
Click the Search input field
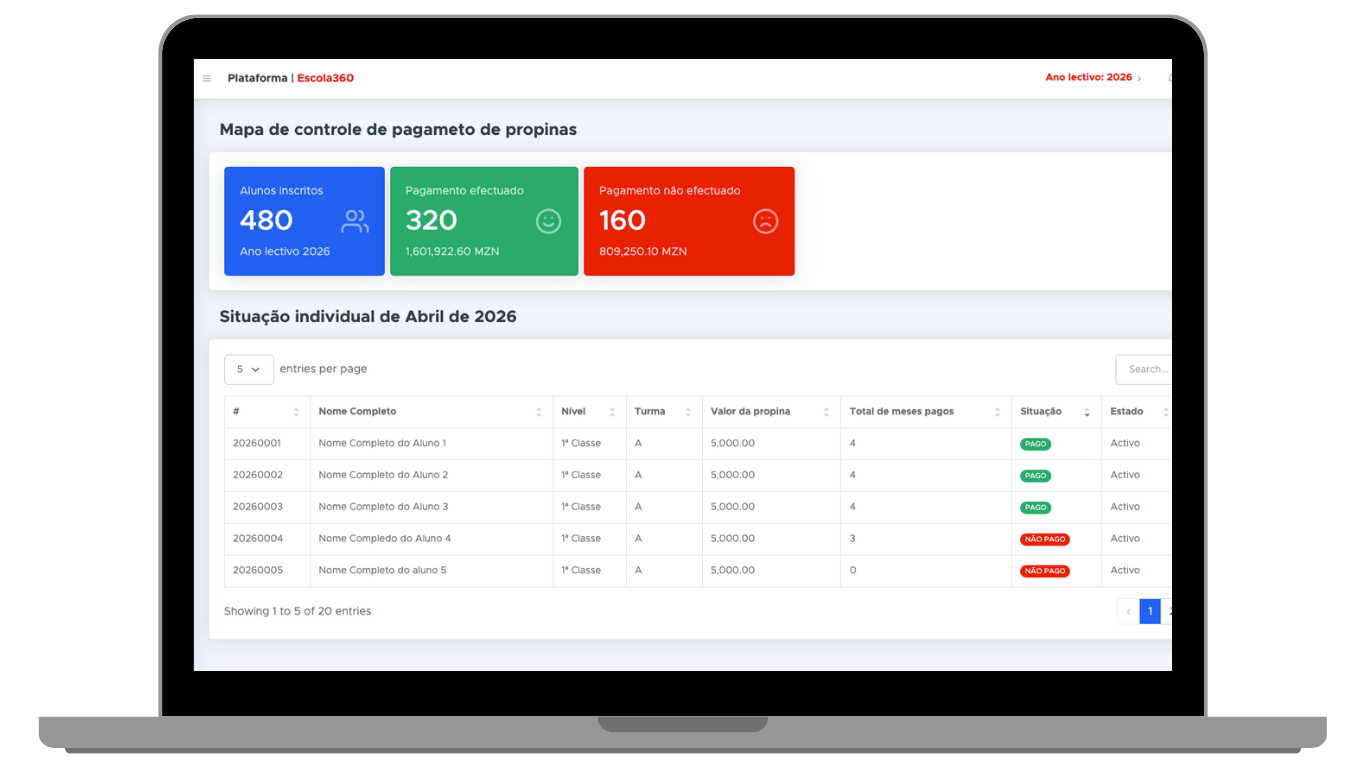tap(1145, 369)
